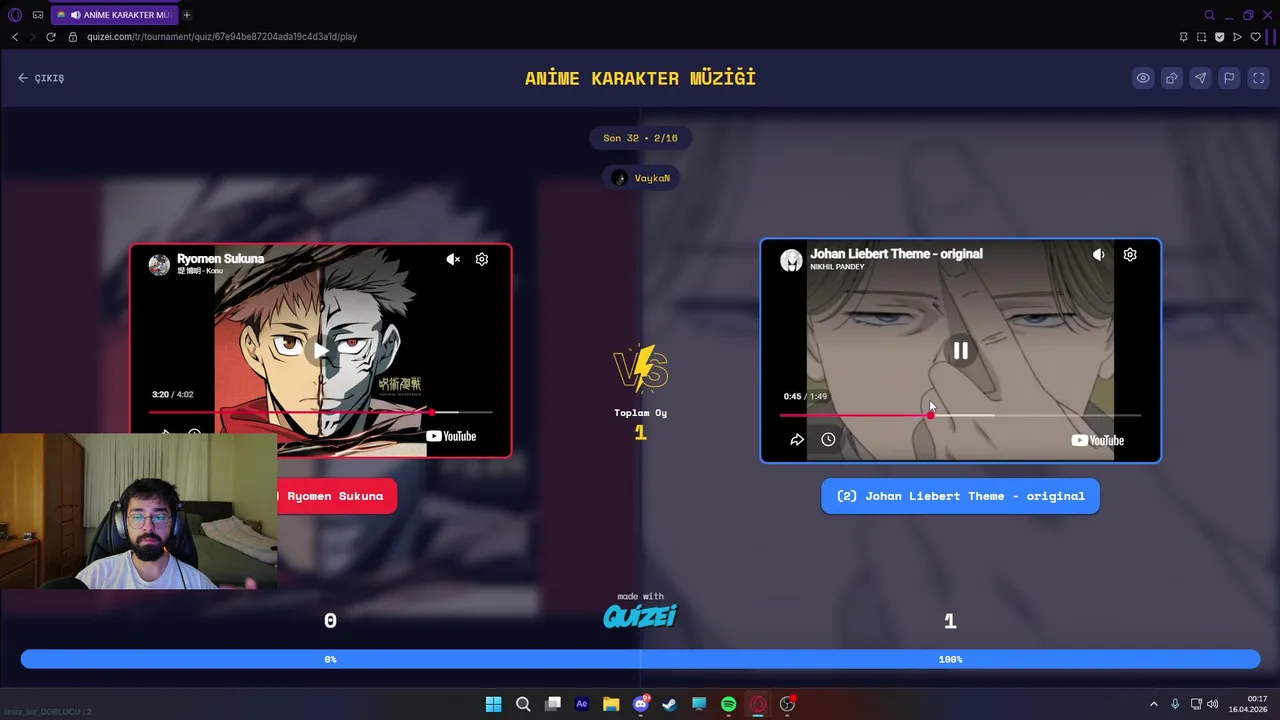Enter fullscreen using the quiz header expand icon
The image size is (1280, 720).
(x=1259, y=78)
